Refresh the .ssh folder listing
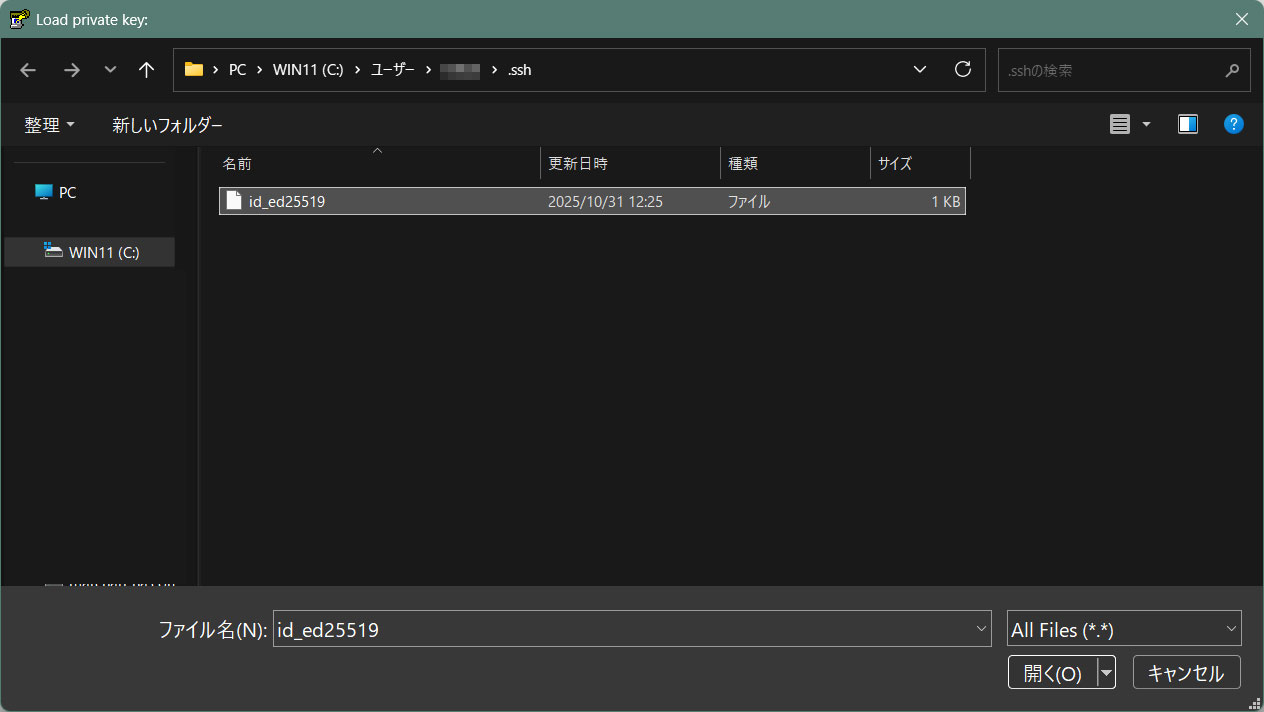This screenshot has height=712, width=1264. coord(963,70)
